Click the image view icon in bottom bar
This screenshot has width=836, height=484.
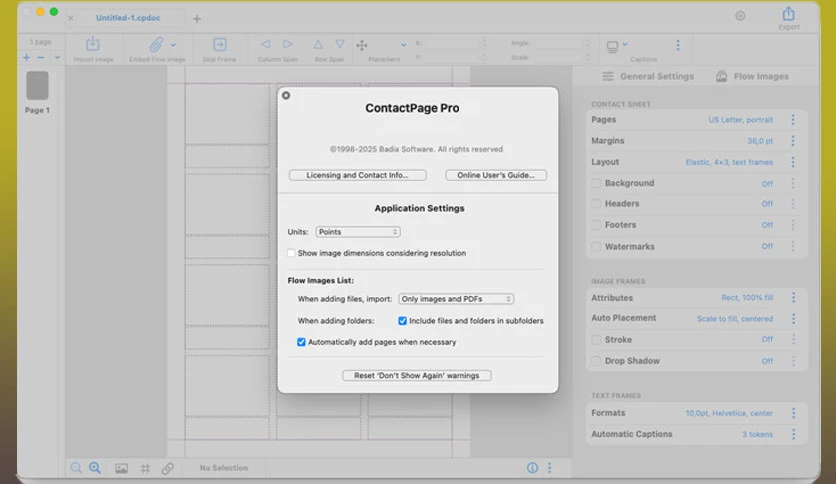coord(122,469)
